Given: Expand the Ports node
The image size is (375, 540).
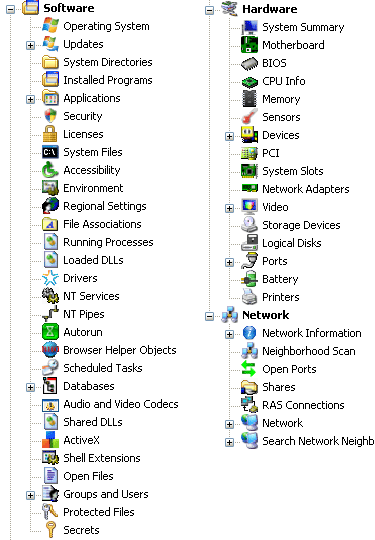Looking at the screenshot, I should click(x=229, y=262).
